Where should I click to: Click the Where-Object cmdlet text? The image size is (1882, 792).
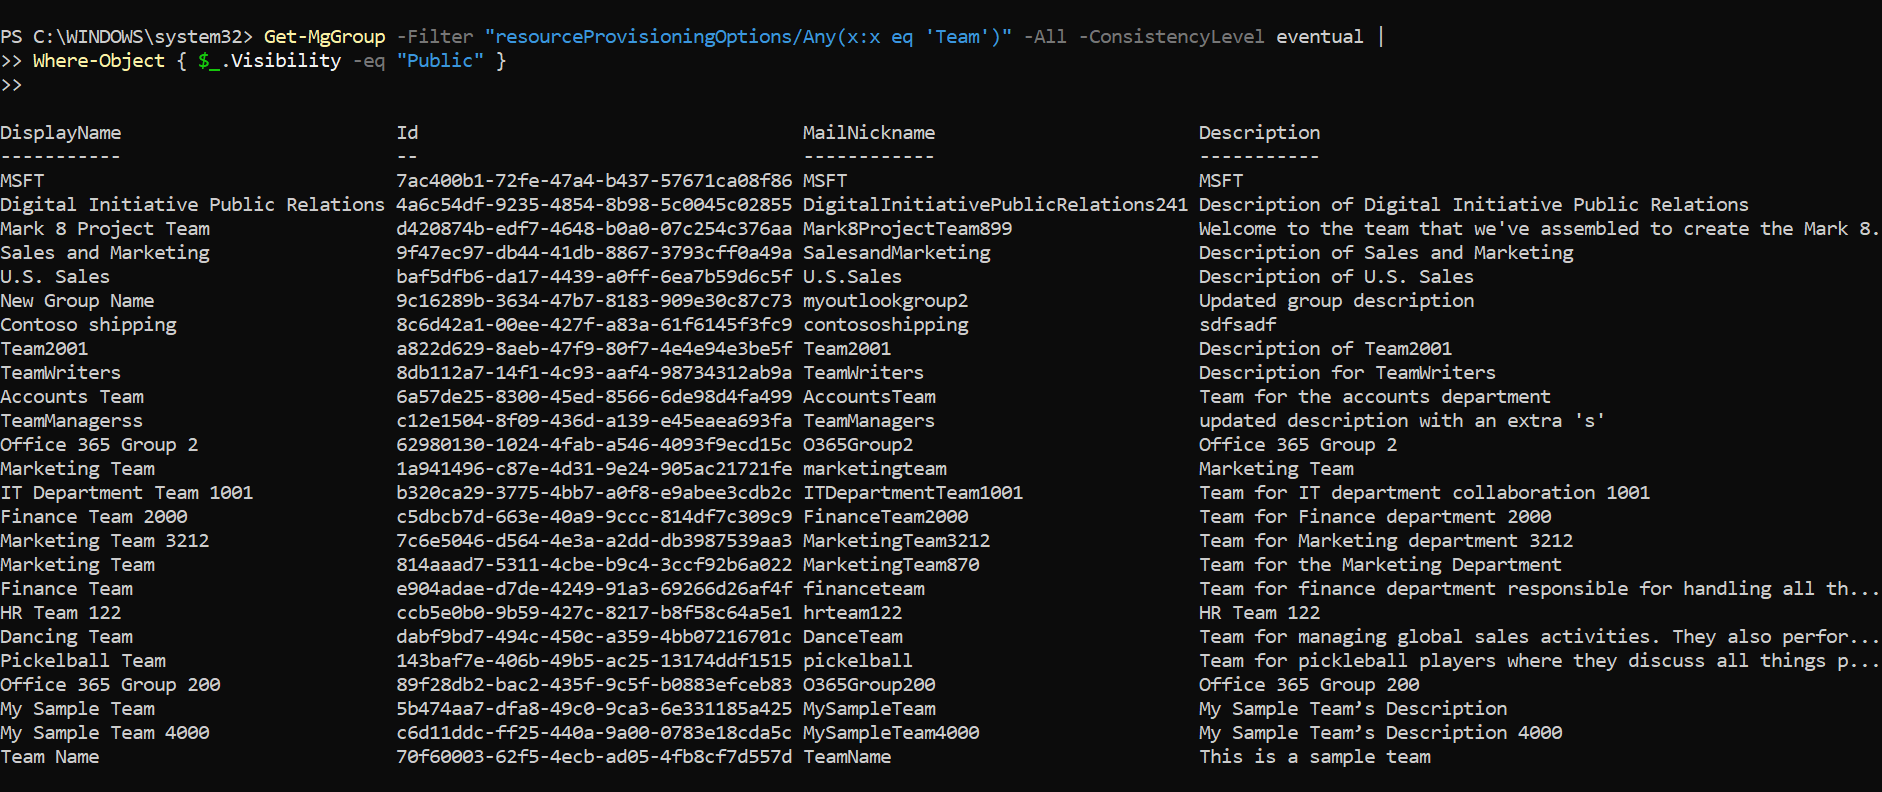(x=99, y=61)
